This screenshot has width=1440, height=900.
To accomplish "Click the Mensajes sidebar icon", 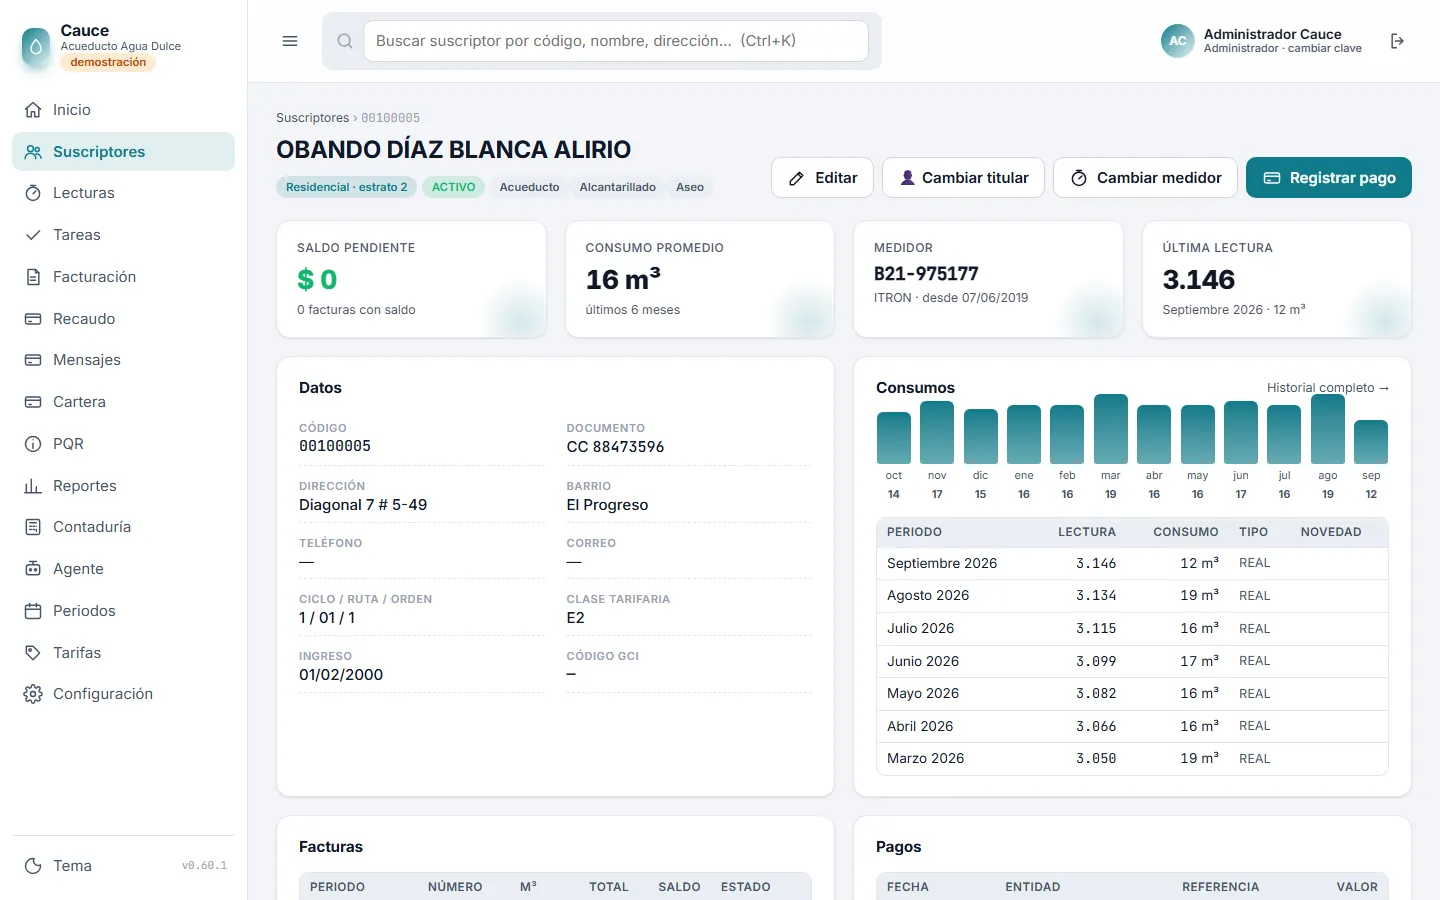I will tap(33, 360).
